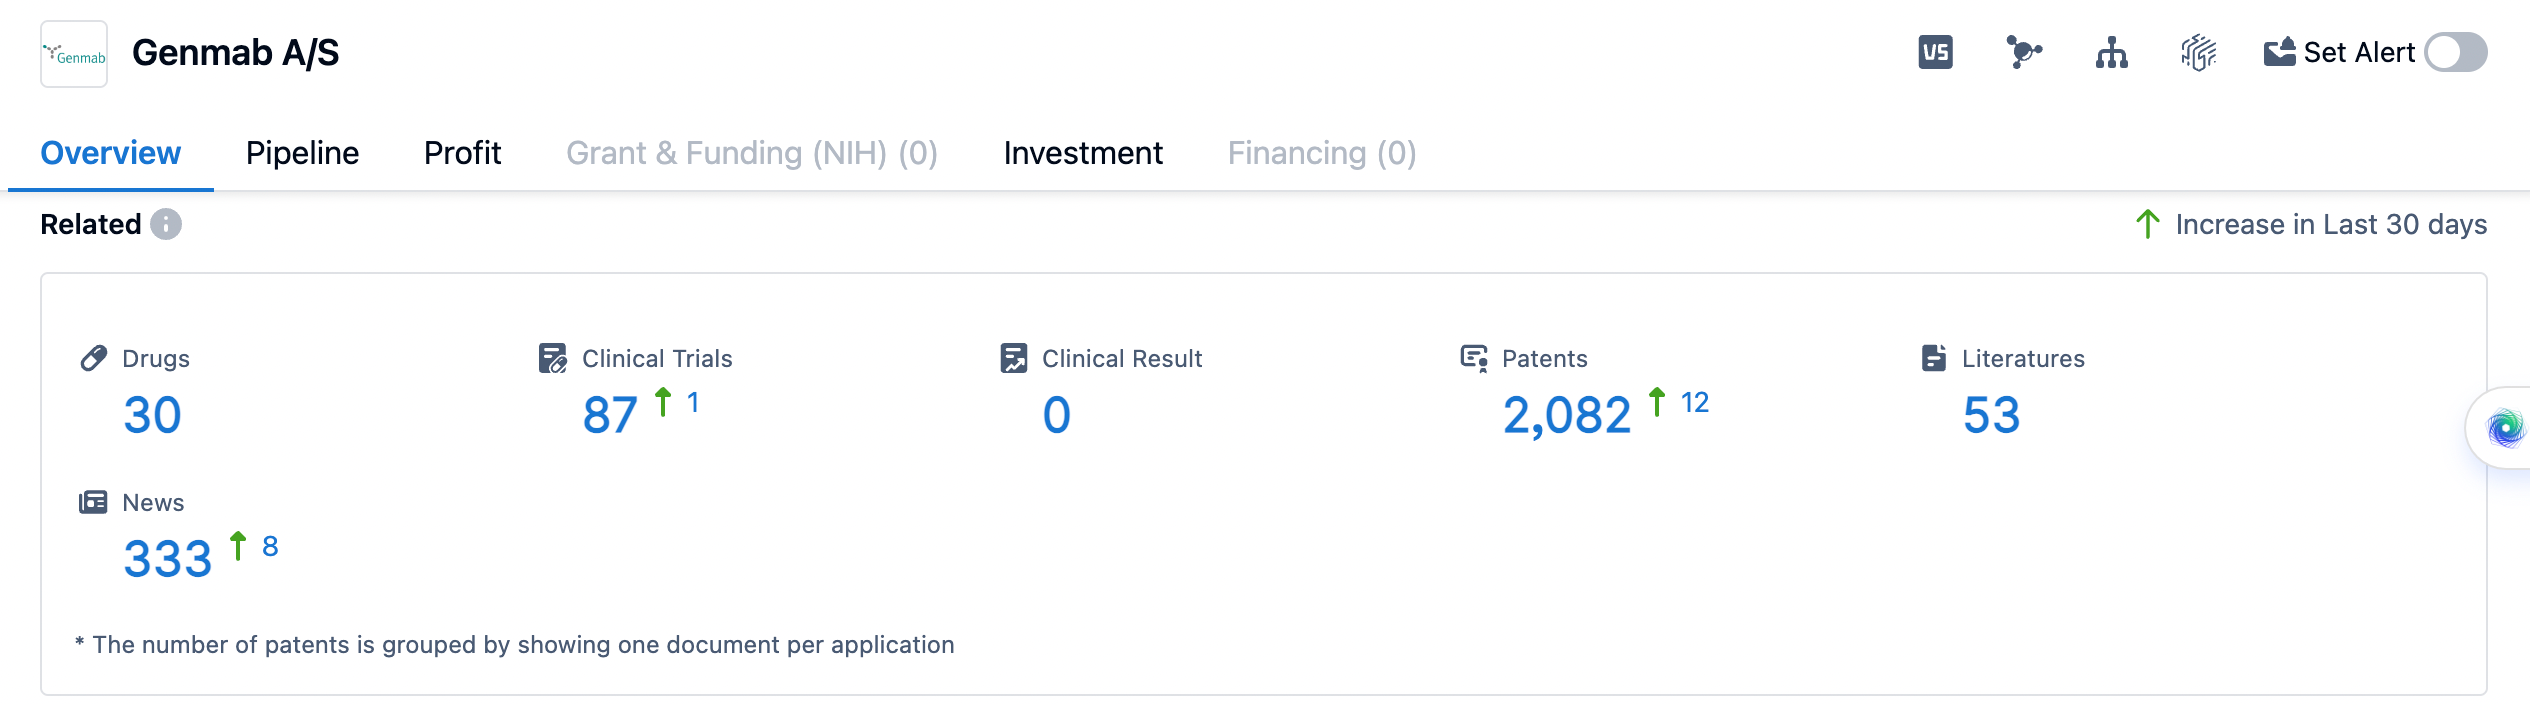Click the VS compare icon
The width and height of the screenshot is (2530, 704).
pos(1935,52)
